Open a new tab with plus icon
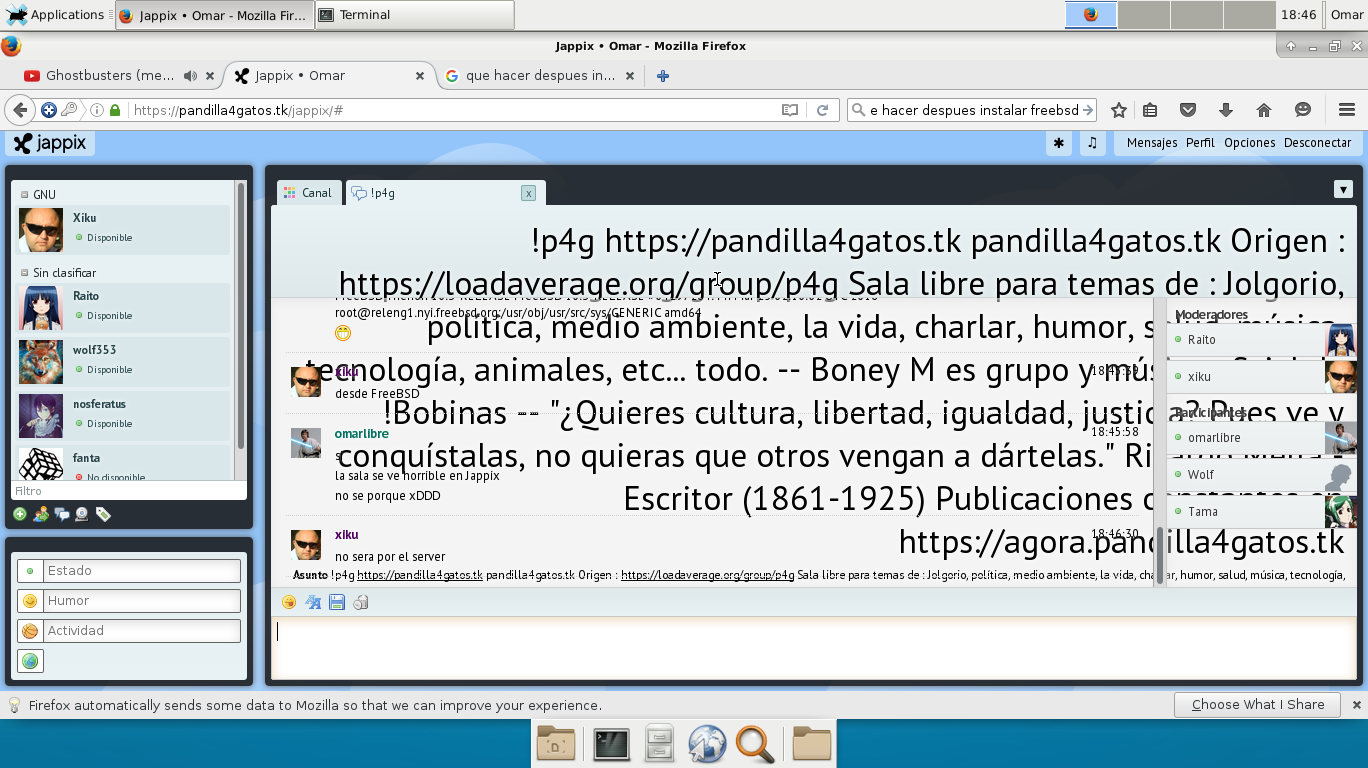 (662, 76)
